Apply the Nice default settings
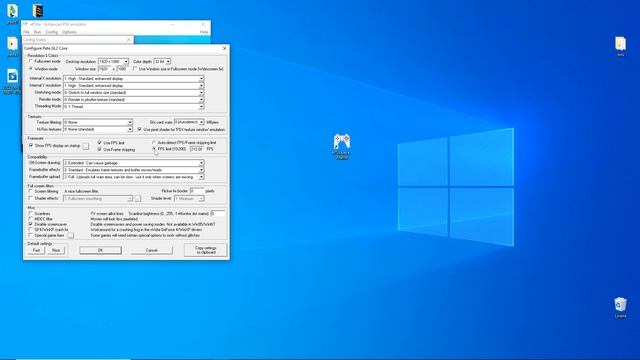640x360 pixels. tap(56, 250)
